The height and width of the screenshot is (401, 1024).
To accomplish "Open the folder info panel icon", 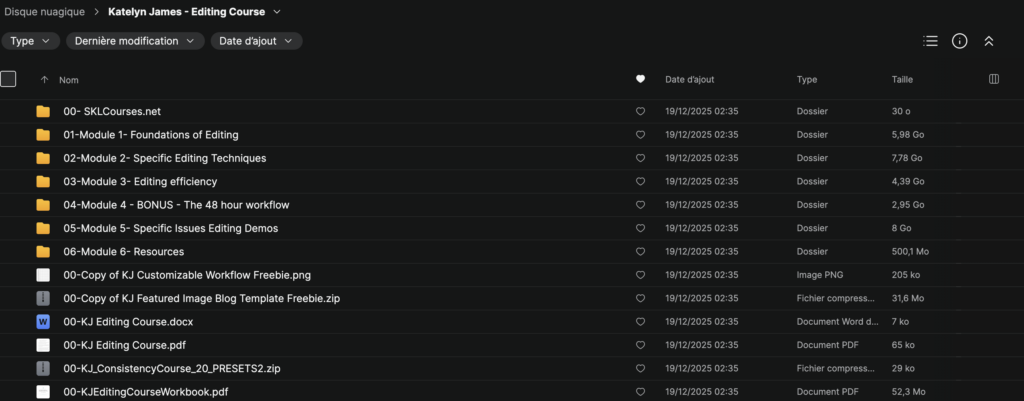I will coord(959,41).
